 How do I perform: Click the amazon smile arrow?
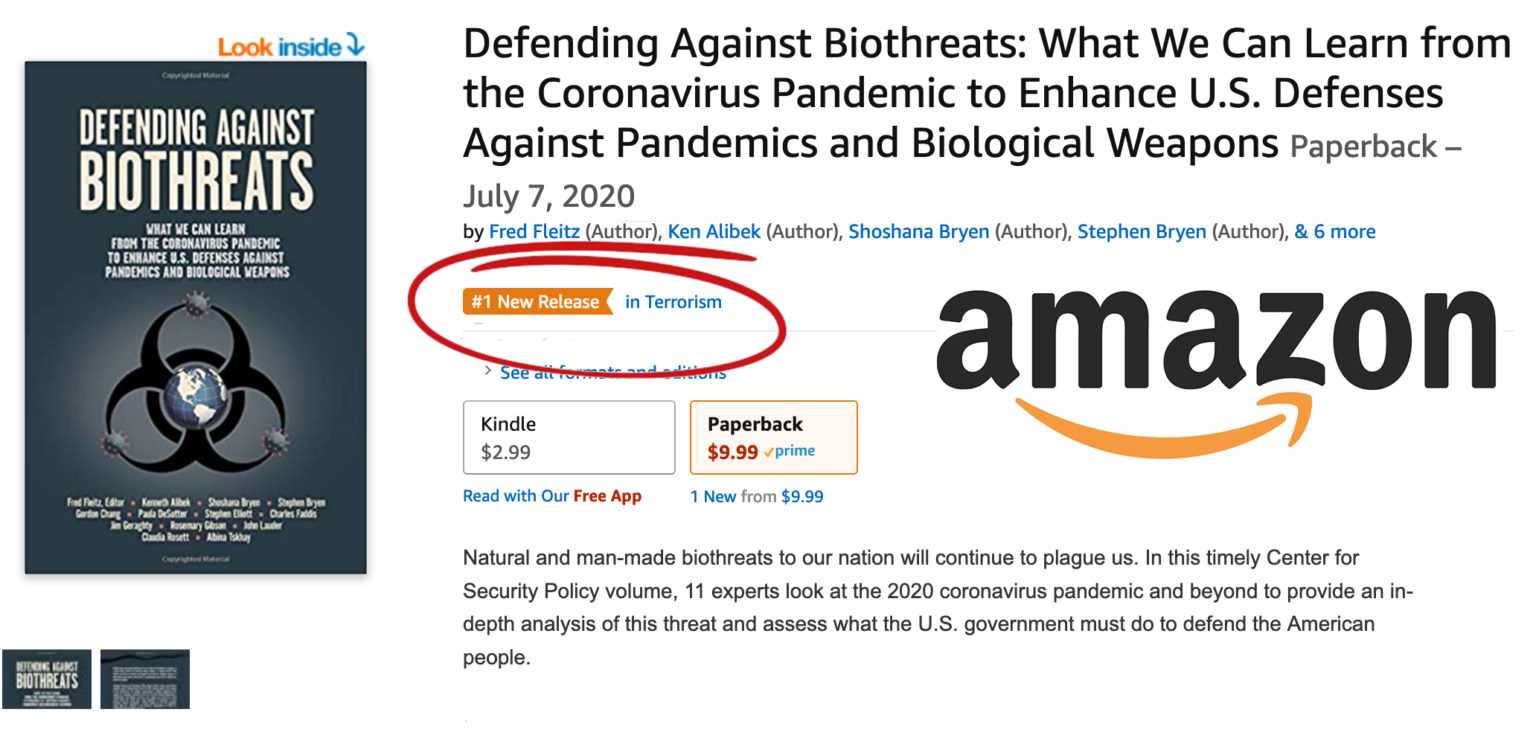tap(1160, 408)
